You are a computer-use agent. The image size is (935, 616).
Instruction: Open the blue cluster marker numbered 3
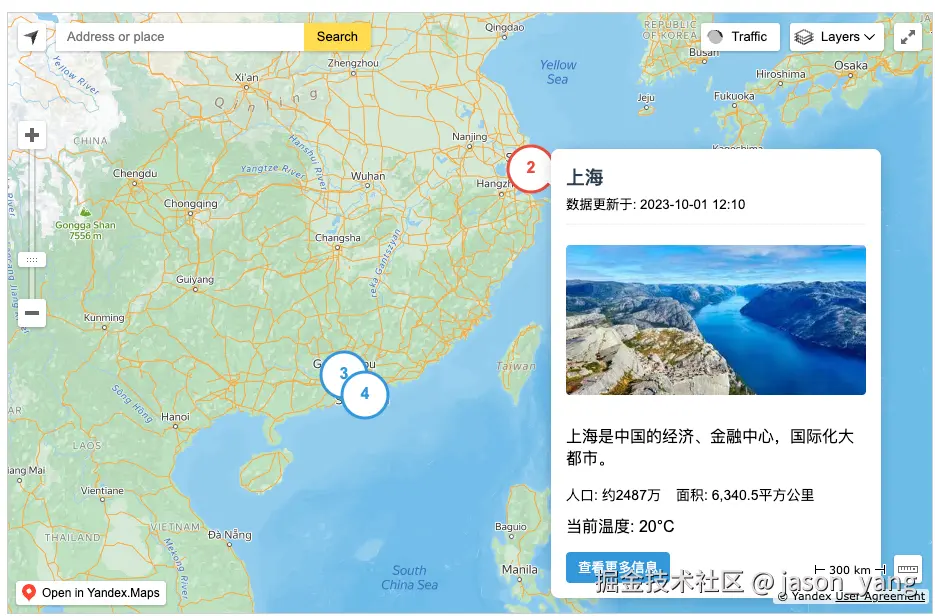tap(343, 374)
